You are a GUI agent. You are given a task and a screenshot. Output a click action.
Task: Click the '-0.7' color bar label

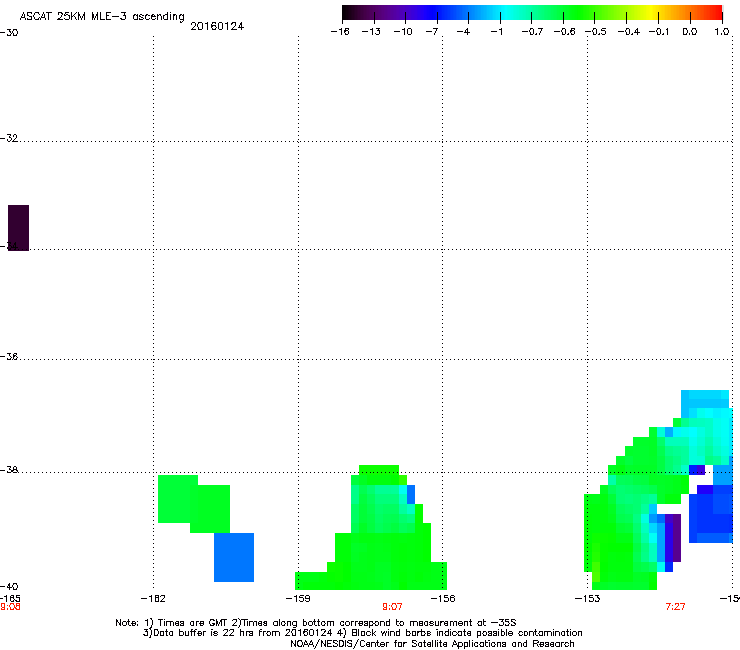532,32
